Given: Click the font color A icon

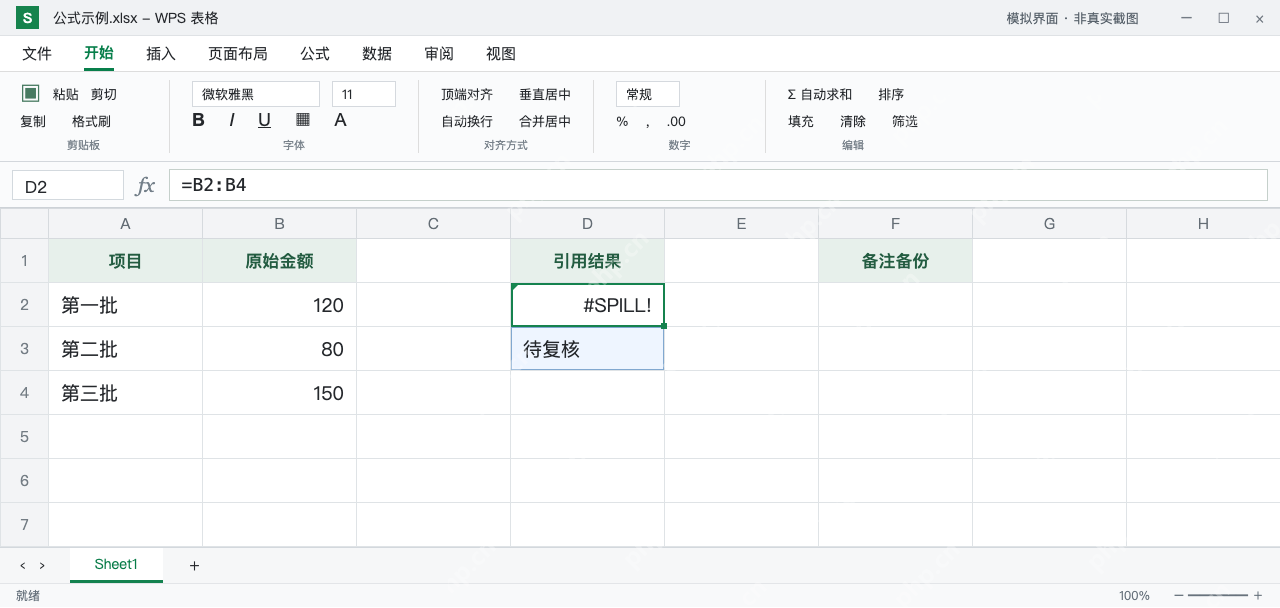Looking at the screenshot, I should [x=340, y=120].
